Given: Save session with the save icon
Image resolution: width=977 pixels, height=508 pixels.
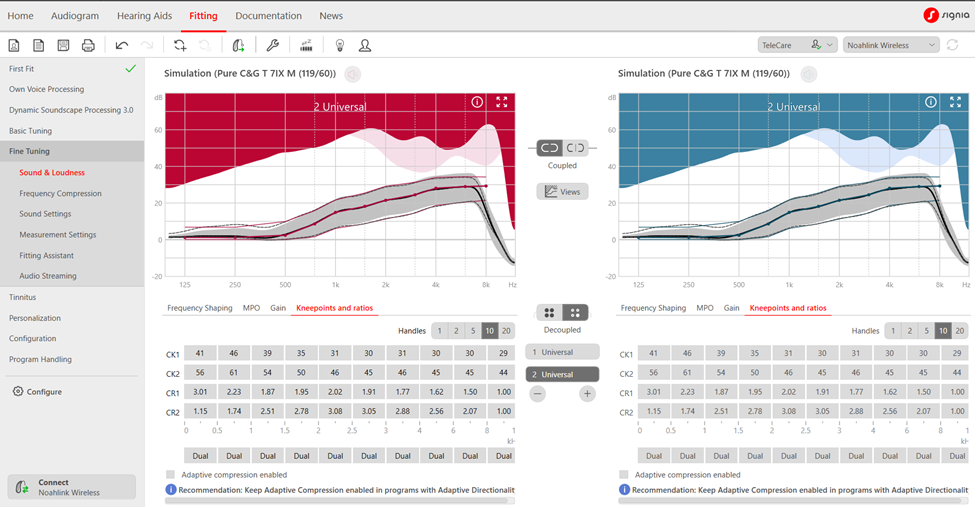Looking at the screenshot, I should tap(63, 46).
